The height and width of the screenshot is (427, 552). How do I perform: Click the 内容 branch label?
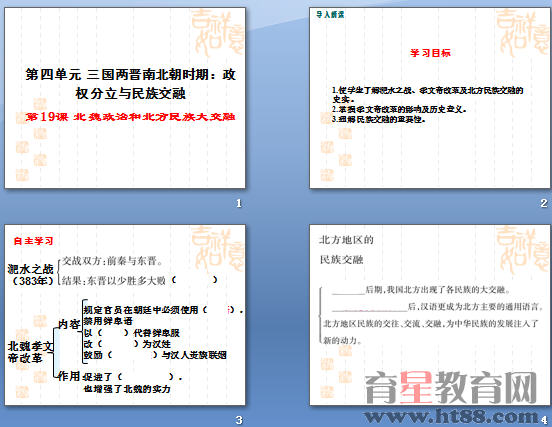click(x=69, y=324)
